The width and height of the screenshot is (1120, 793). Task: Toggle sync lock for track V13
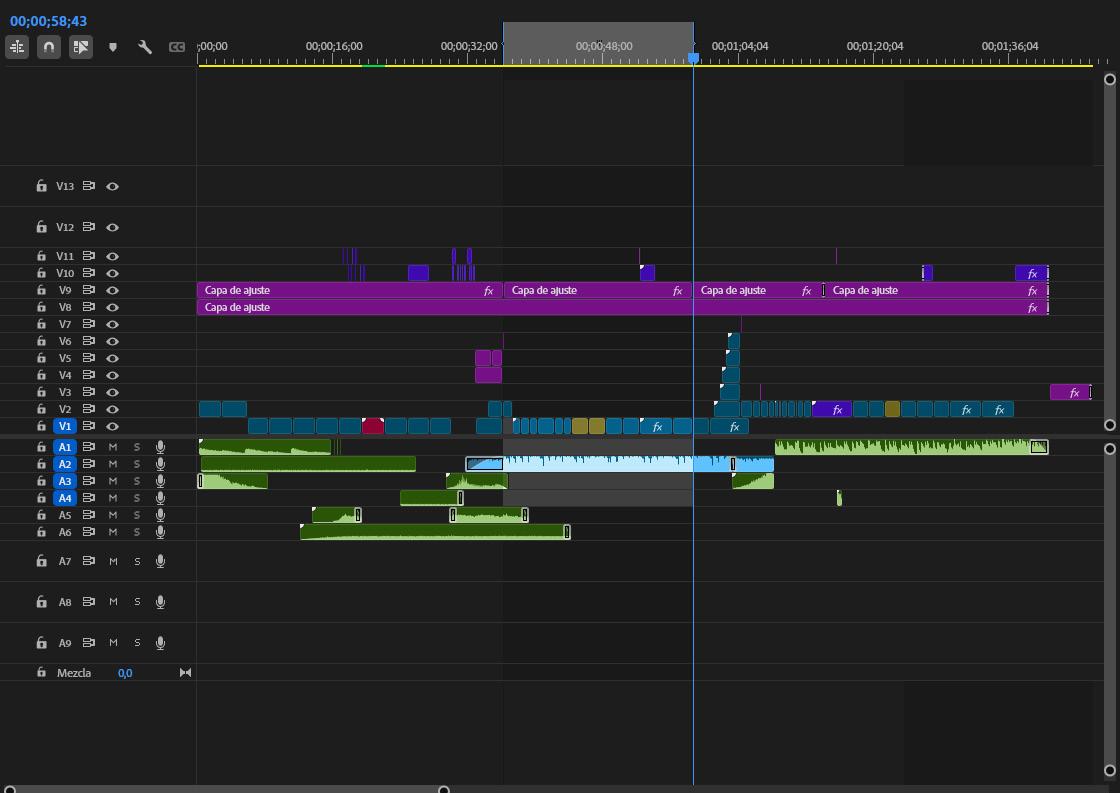pyautogui.click(x=89, y=186)
